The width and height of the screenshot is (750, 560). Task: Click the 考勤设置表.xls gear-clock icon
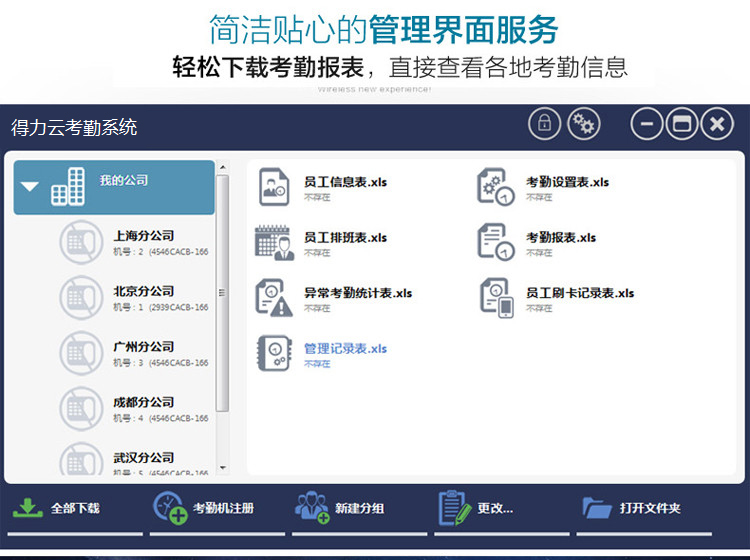tap(496, 187)
